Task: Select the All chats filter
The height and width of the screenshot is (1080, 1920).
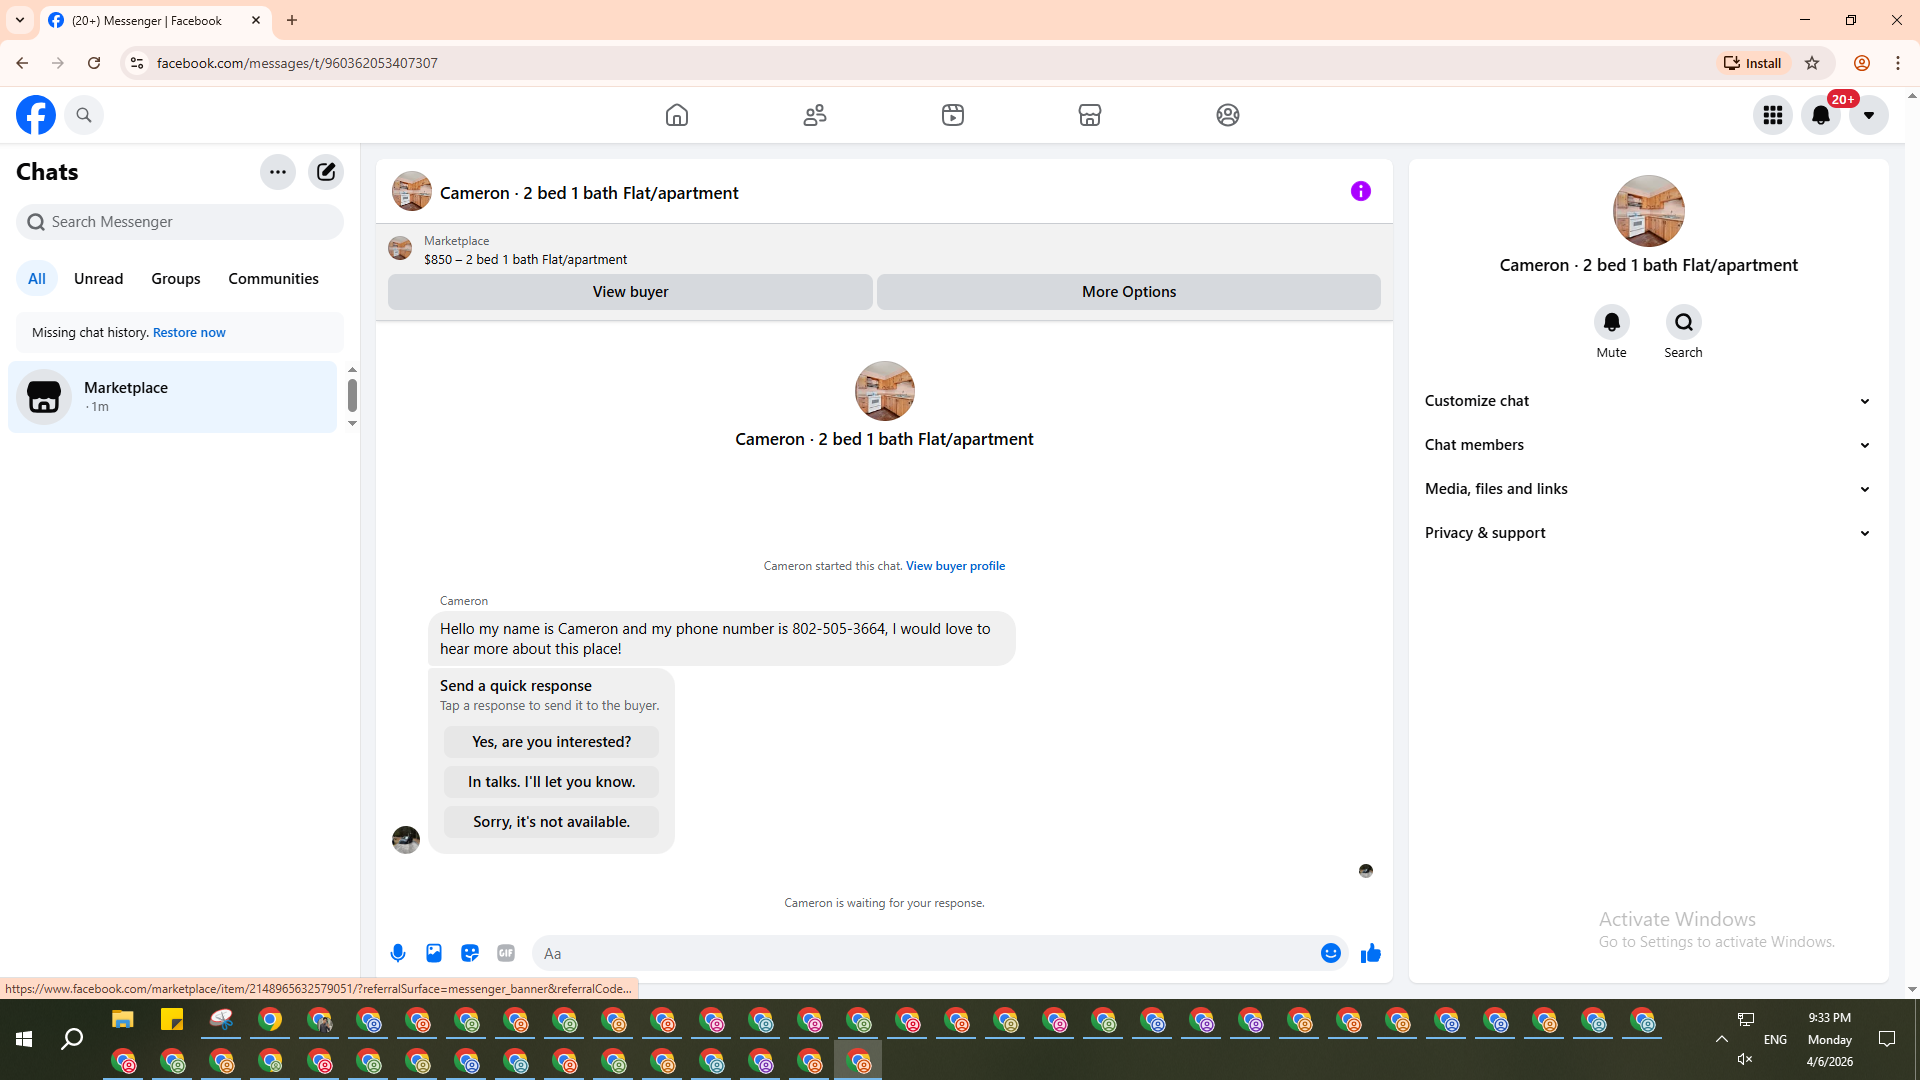Action: (x=37, y=279)
